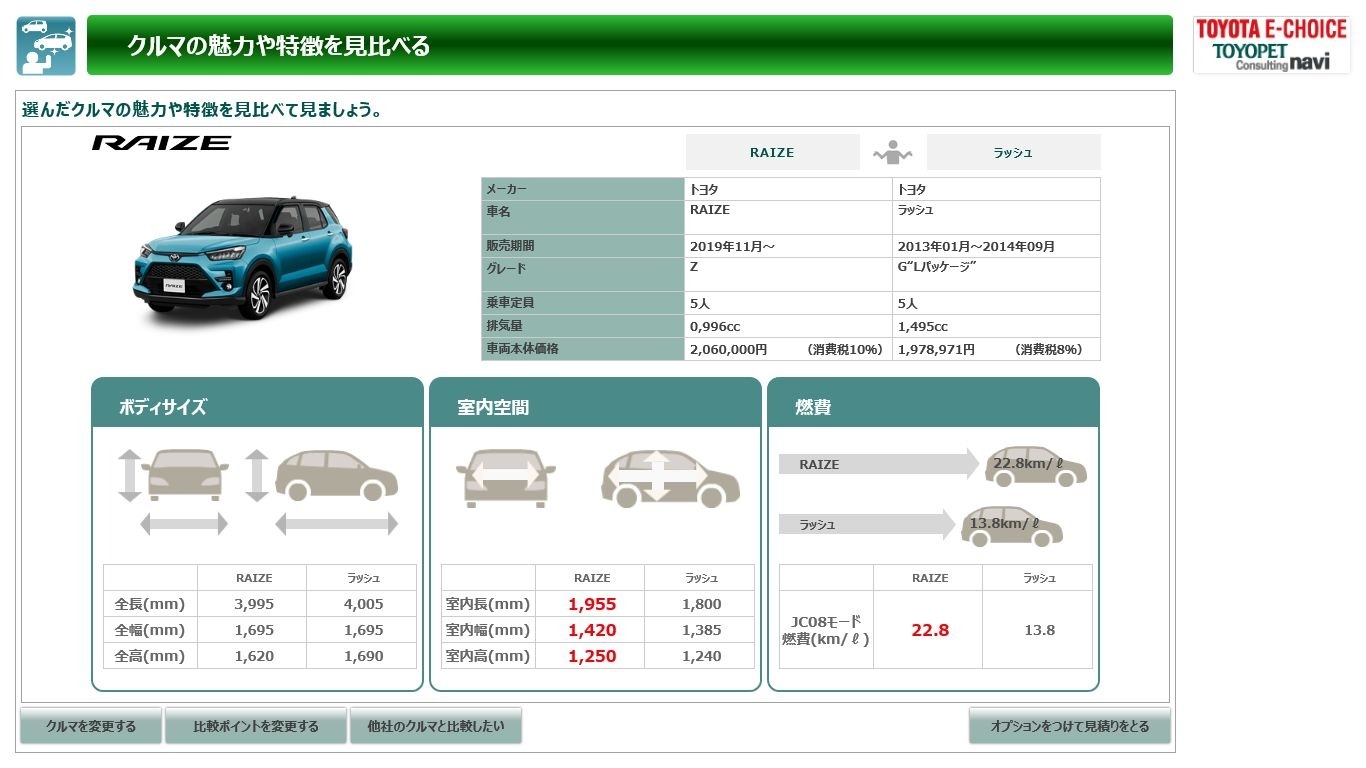Click the 乗車定員 row label
The image size is (1366, 768).
point(583,303)
